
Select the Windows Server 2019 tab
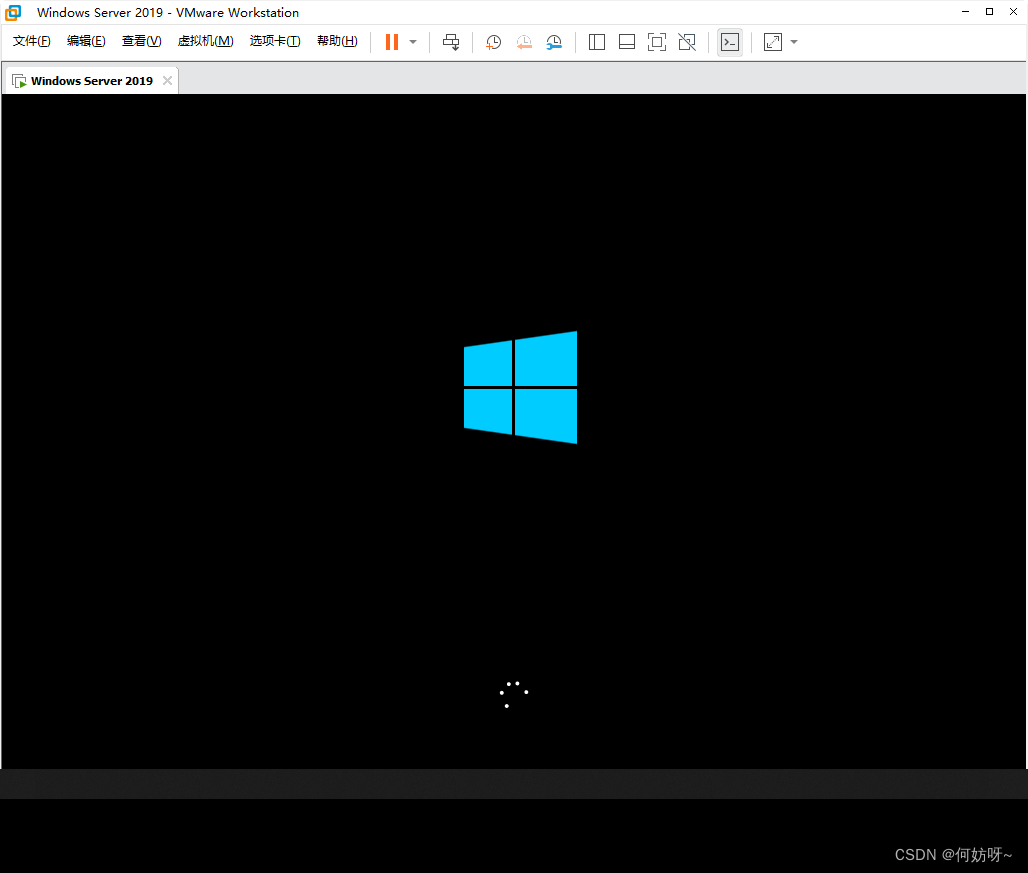[92, 81]
